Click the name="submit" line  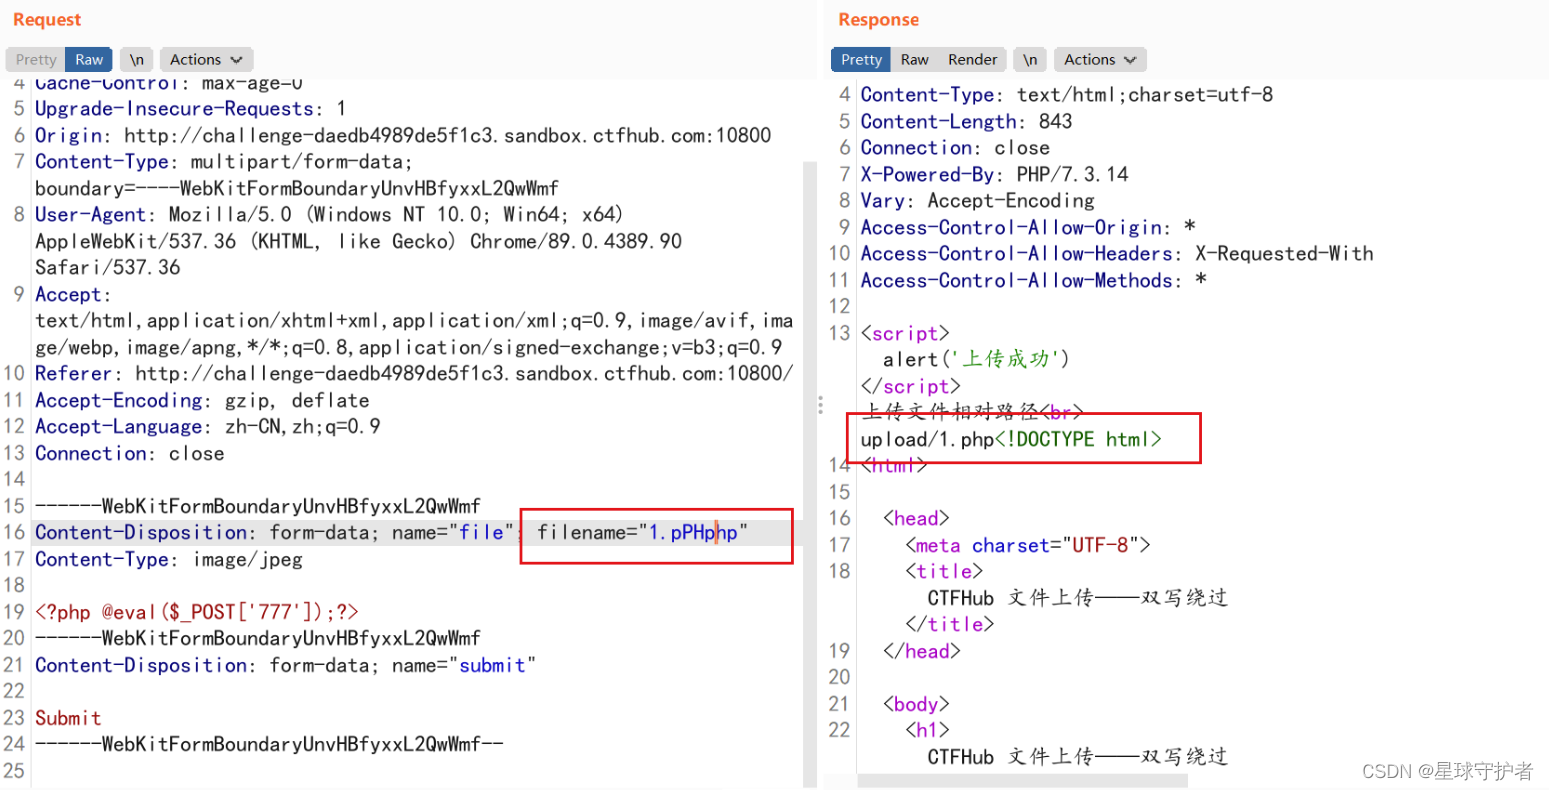285,665
